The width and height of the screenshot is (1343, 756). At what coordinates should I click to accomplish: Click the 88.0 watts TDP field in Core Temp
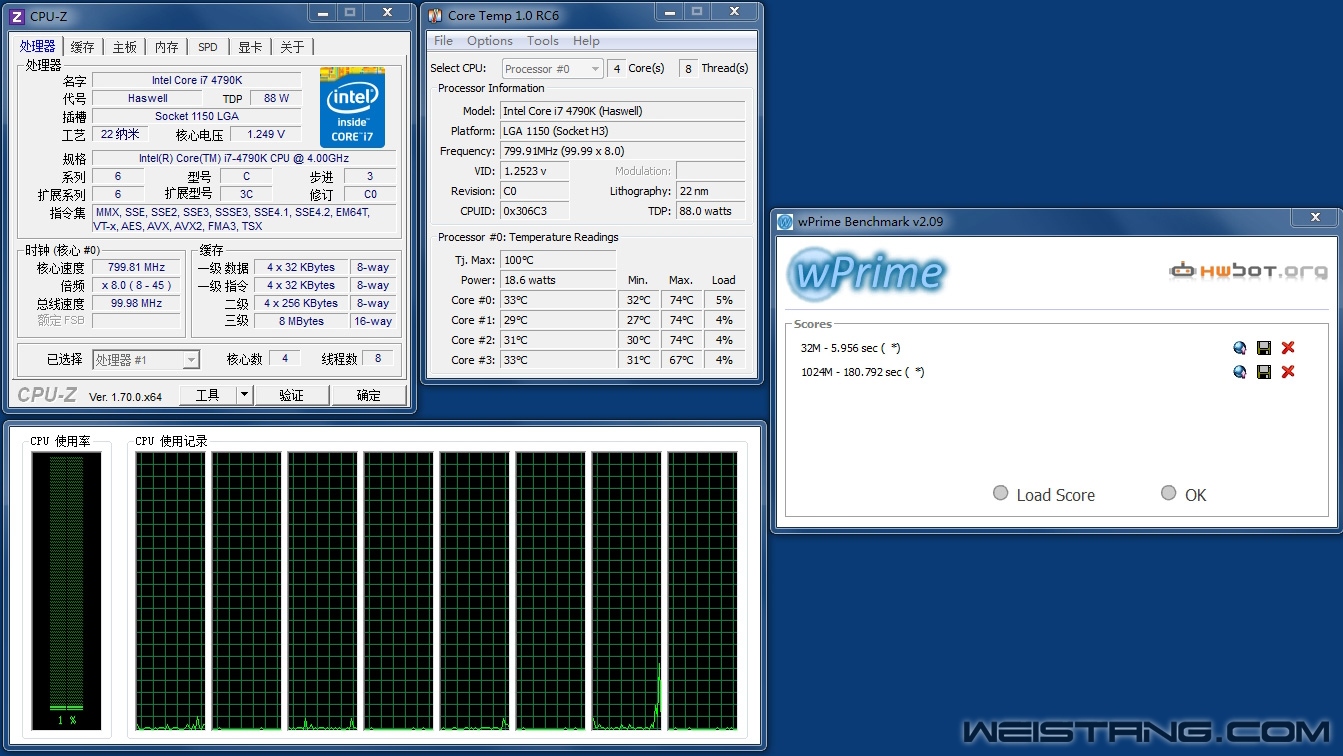coord(710,211)
